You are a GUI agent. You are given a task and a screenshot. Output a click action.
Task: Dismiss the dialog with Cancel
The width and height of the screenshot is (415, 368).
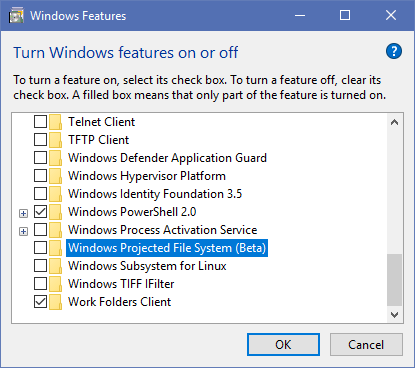click(366, 345)
